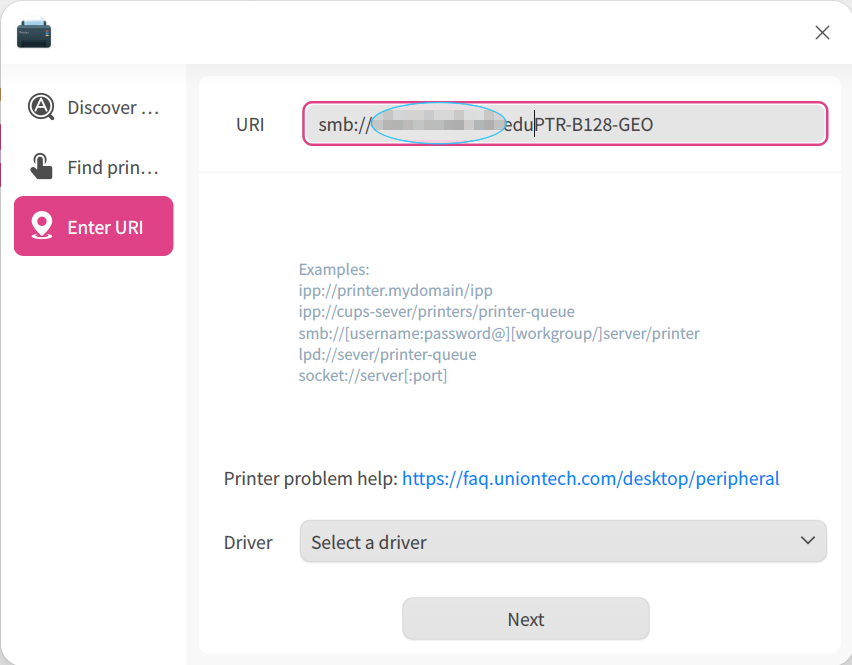Switch to the Find printer tab

coord(93,167)
